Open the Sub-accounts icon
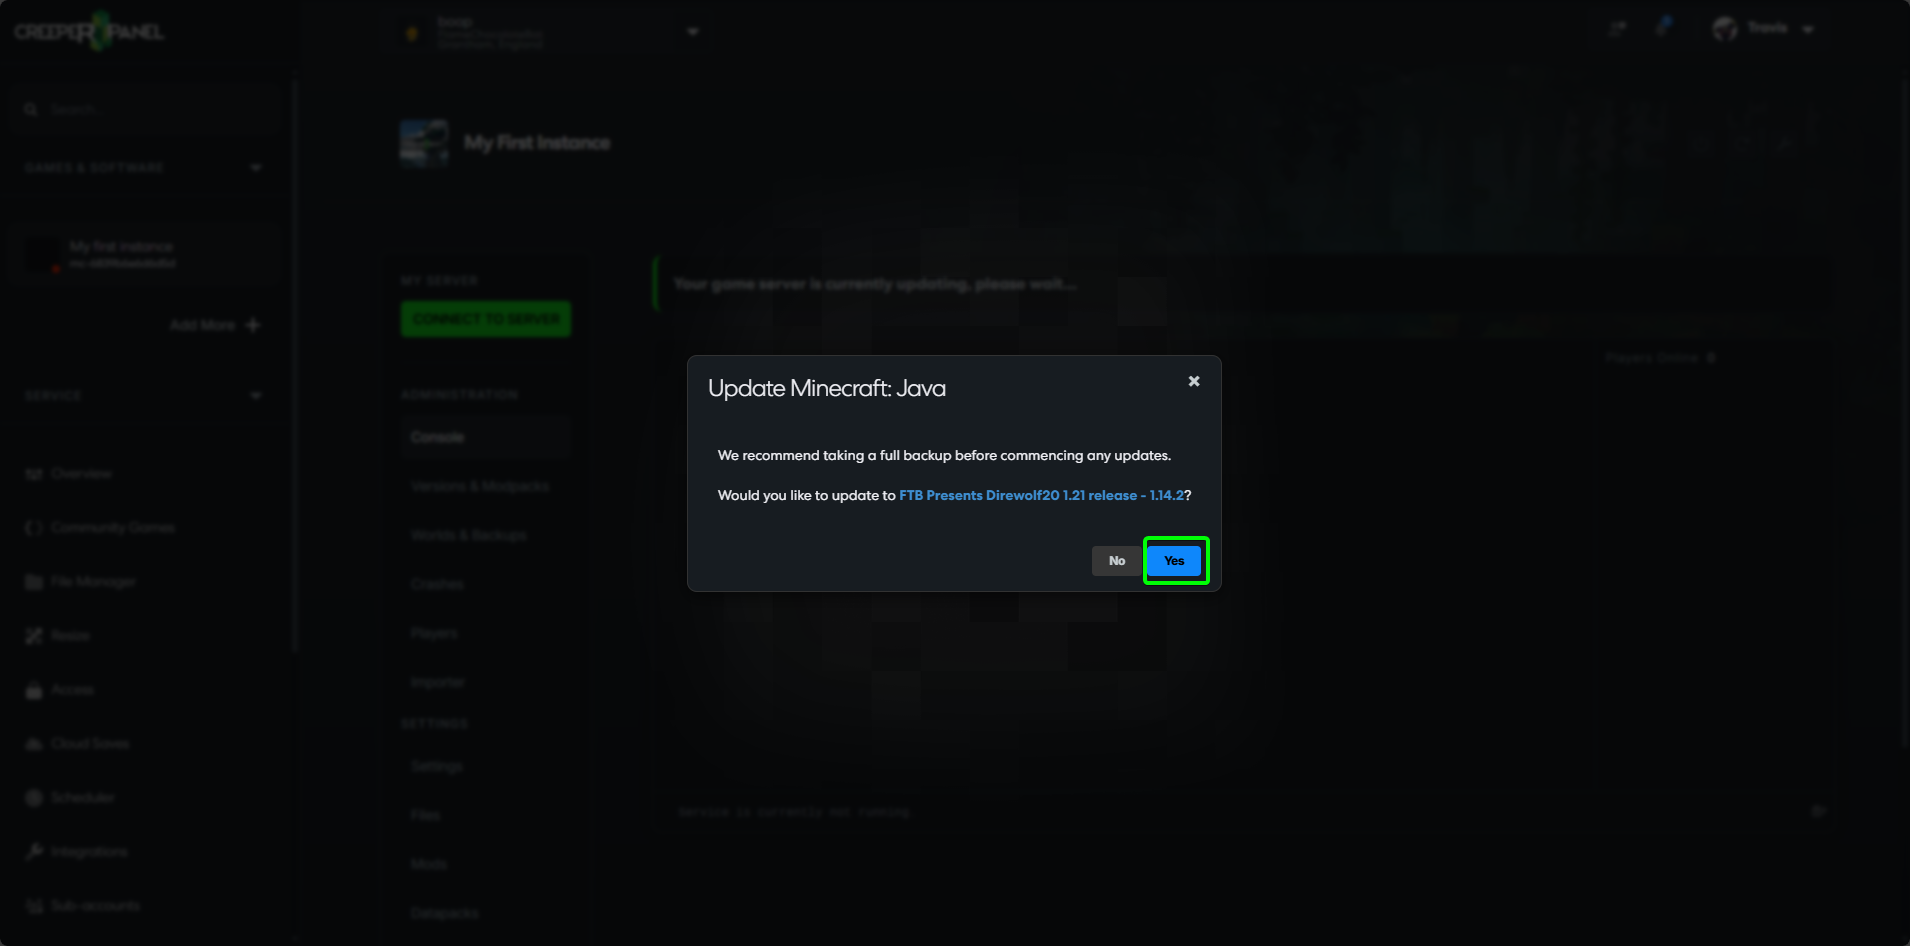 pyautogui.click(x=33, y=905)
